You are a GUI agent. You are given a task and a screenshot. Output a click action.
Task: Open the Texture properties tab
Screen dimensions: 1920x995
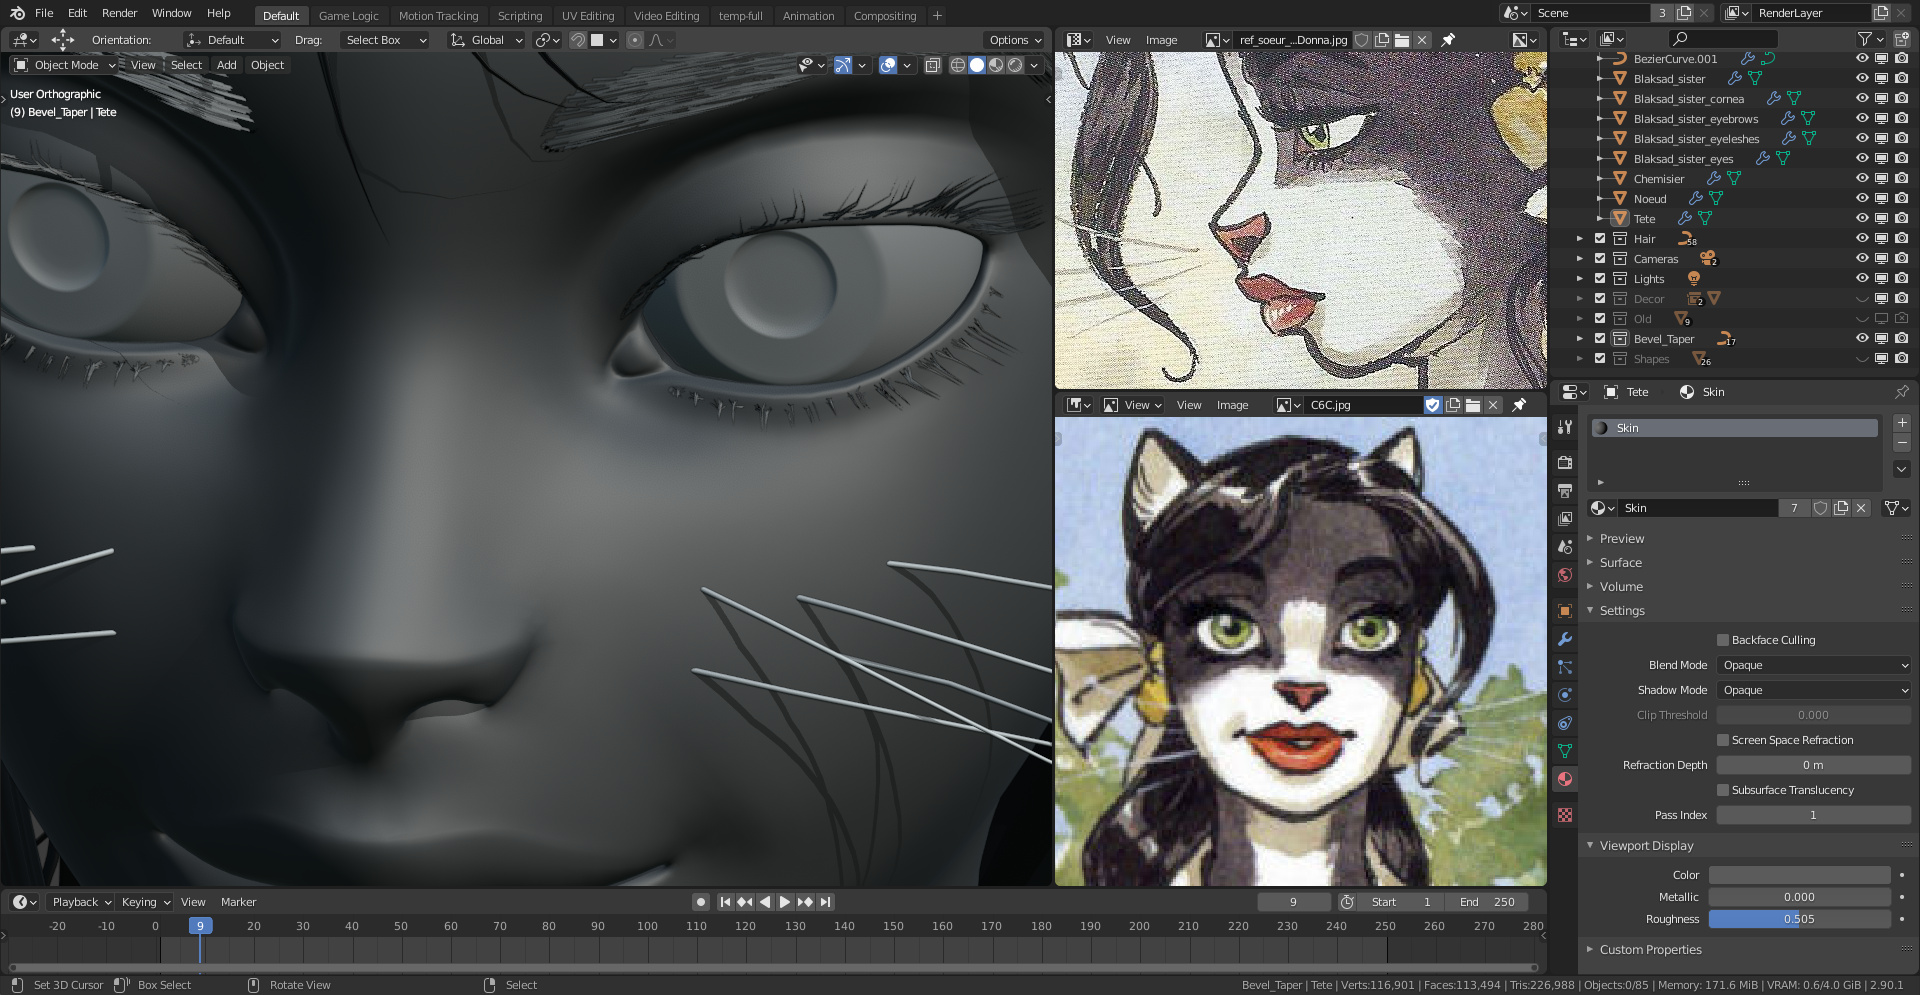point(1565,815)
